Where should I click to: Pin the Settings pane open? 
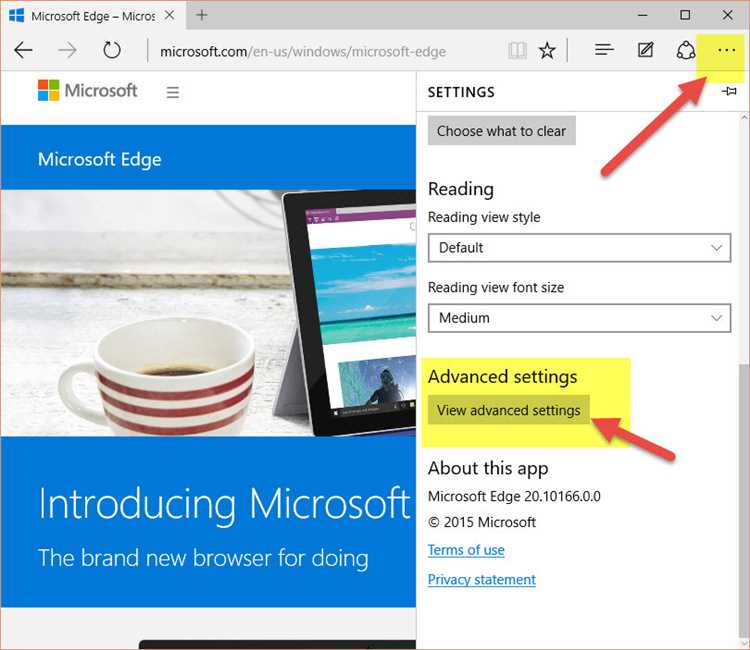(729, 92)
